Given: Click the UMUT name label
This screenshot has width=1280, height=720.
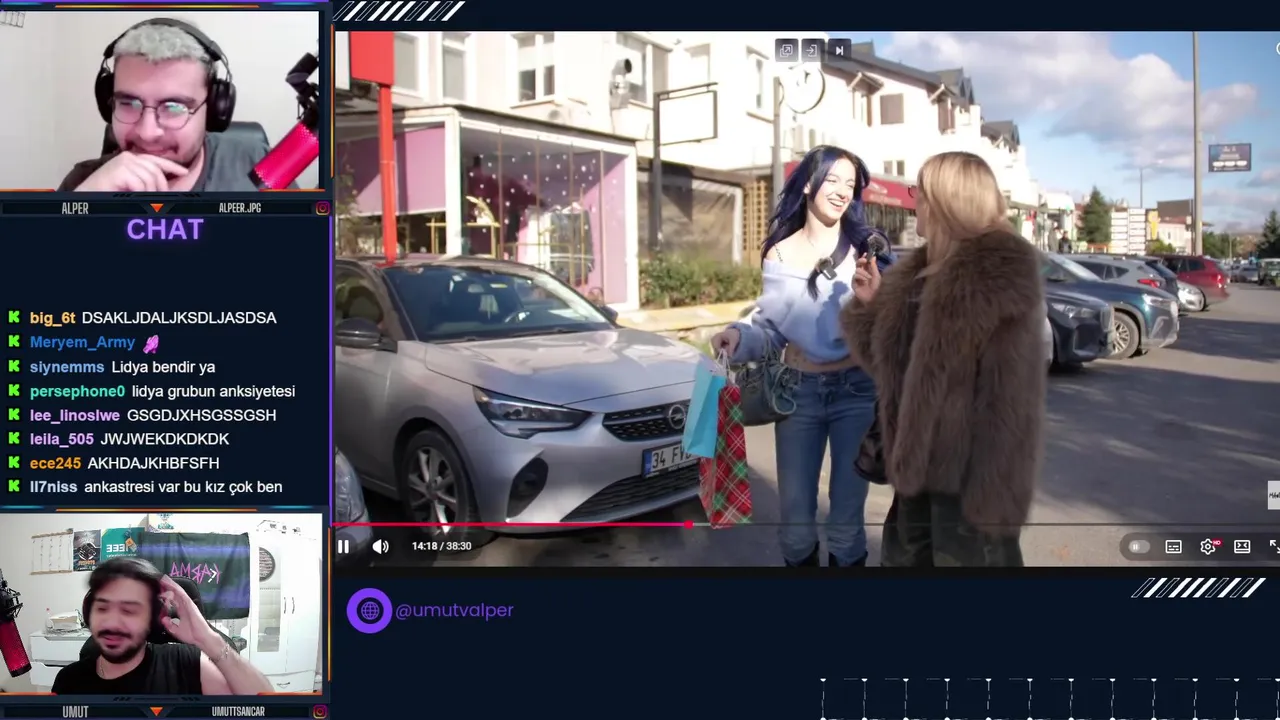Looking at the screenshot, I should coord(75,712).
